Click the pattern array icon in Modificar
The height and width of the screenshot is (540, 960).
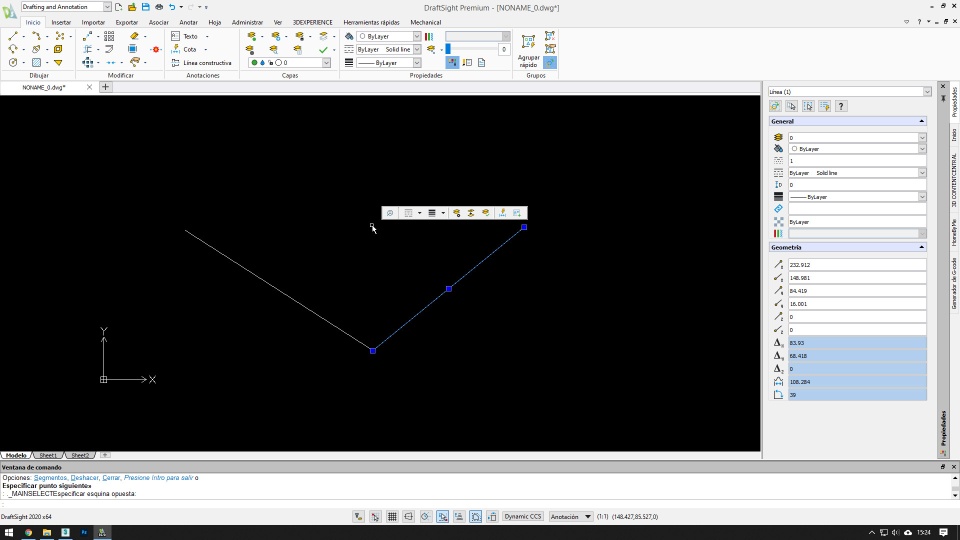click(x=109, y=36)
